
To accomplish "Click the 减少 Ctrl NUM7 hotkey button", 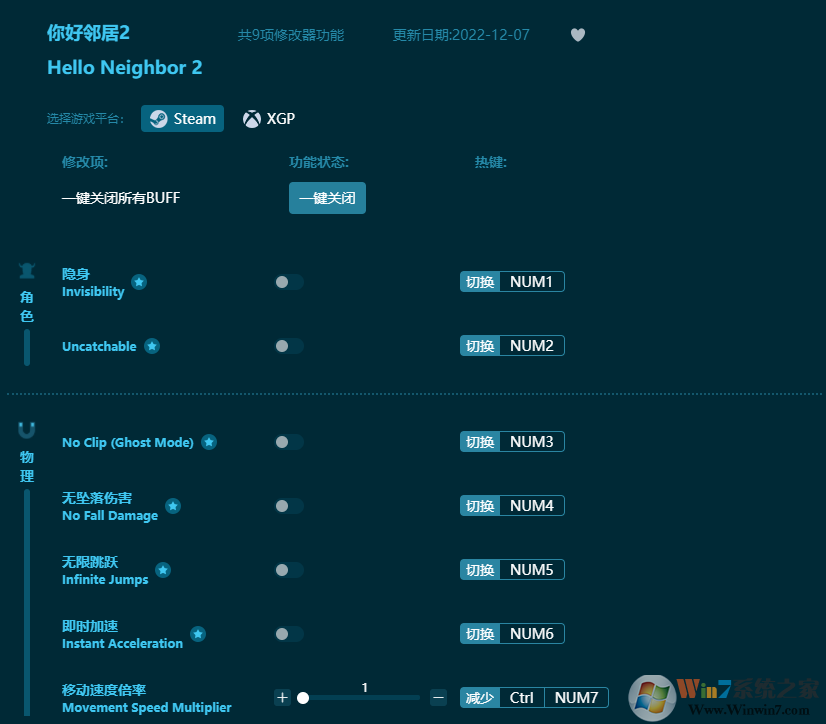I will pyautogui.click(x=534, y=698).
